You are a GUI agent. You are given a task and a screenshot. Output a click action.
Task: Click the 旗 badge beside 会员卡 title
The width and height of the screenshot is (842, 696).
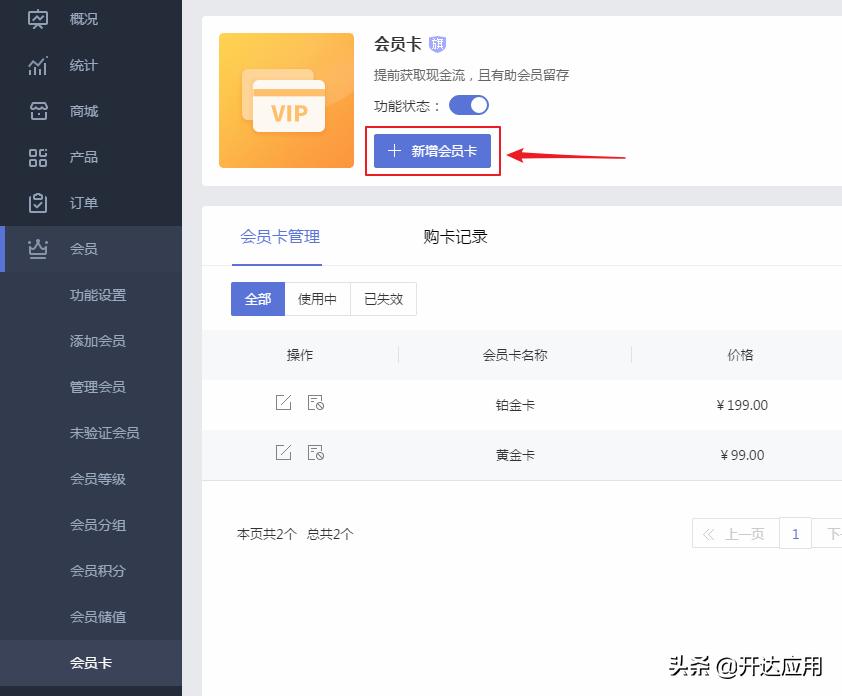[434, 43]
